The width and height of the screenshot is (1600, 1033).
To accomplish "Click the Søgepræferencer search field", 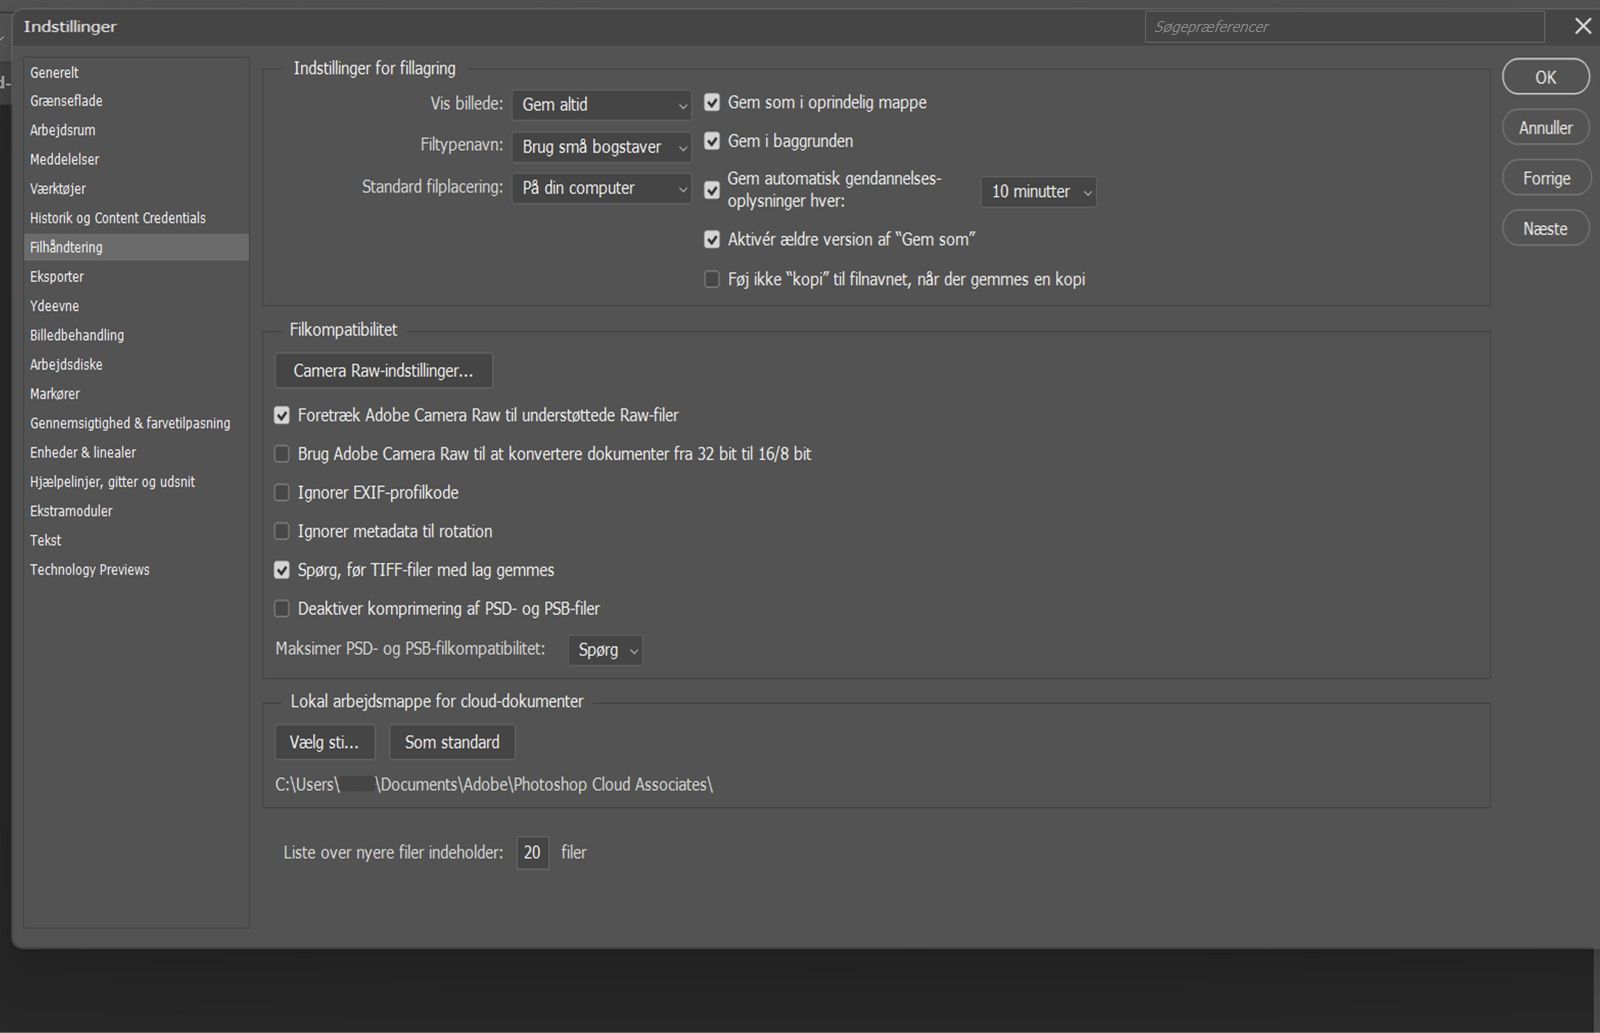I will (x=1344, y=27).
